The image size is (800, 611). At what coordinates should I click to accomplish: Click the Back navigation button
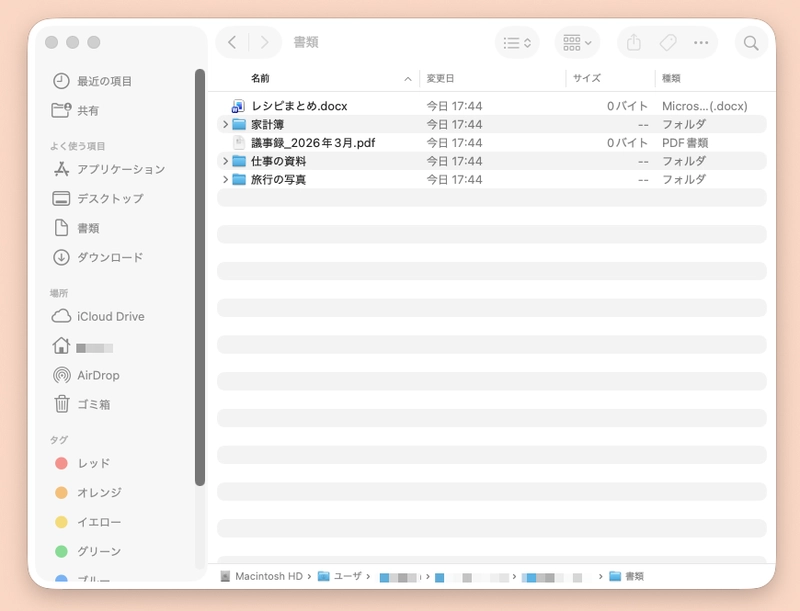pos(232,42)
